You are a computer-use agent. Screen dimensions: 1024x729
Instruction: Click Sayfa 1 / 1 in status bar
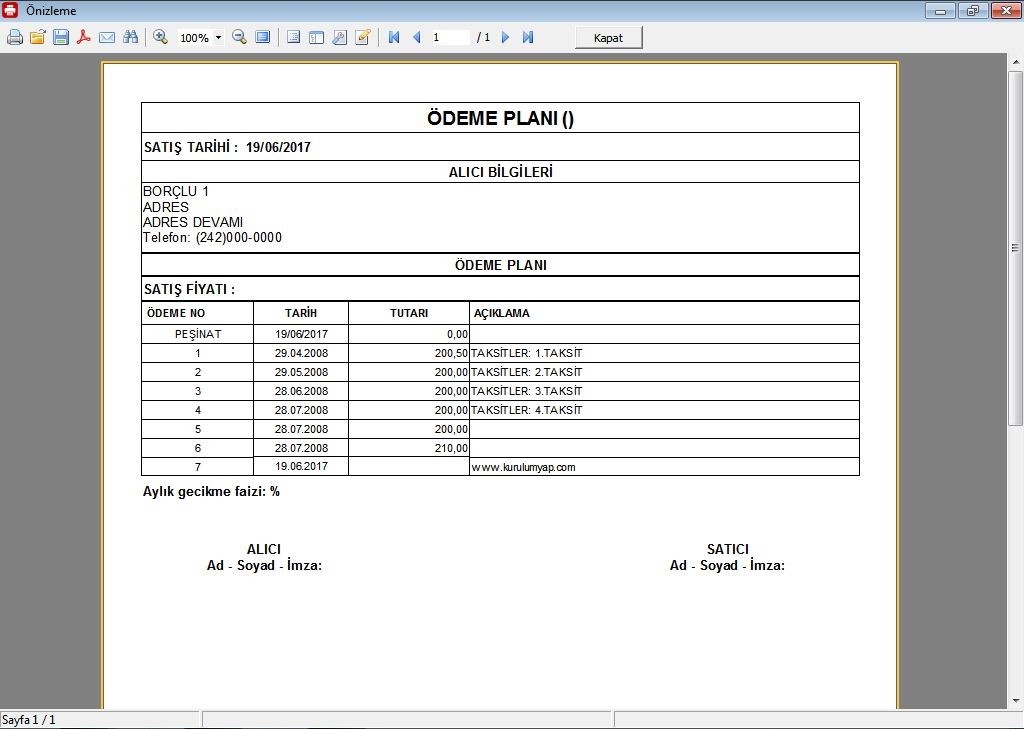pos(29,720)
